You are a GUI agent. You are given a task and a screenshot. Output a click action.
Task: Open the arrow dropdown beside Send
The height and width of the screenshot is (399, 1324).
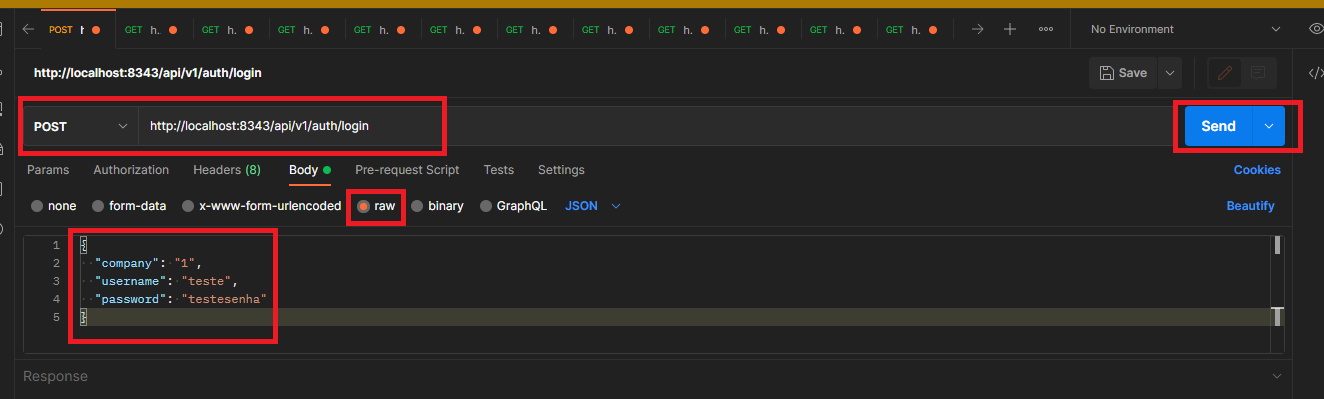(x=1268, y=126)
